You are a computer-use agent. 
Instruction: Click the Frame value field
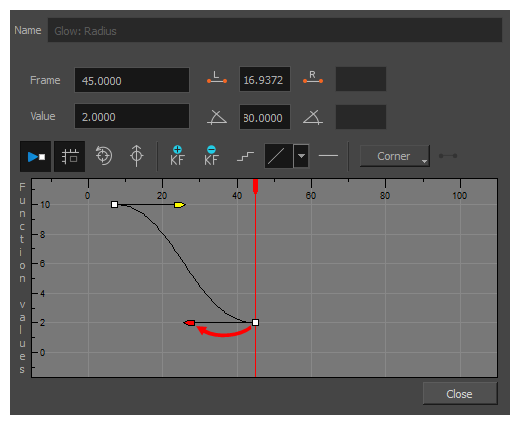click(x=132, y=80)
